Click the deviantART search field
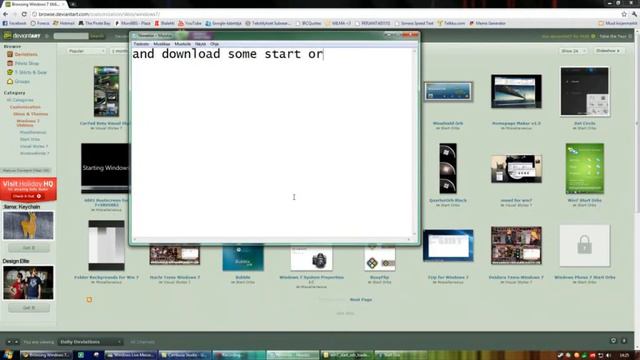This screenshot has width=640, height=360. [x=71, y=36]
